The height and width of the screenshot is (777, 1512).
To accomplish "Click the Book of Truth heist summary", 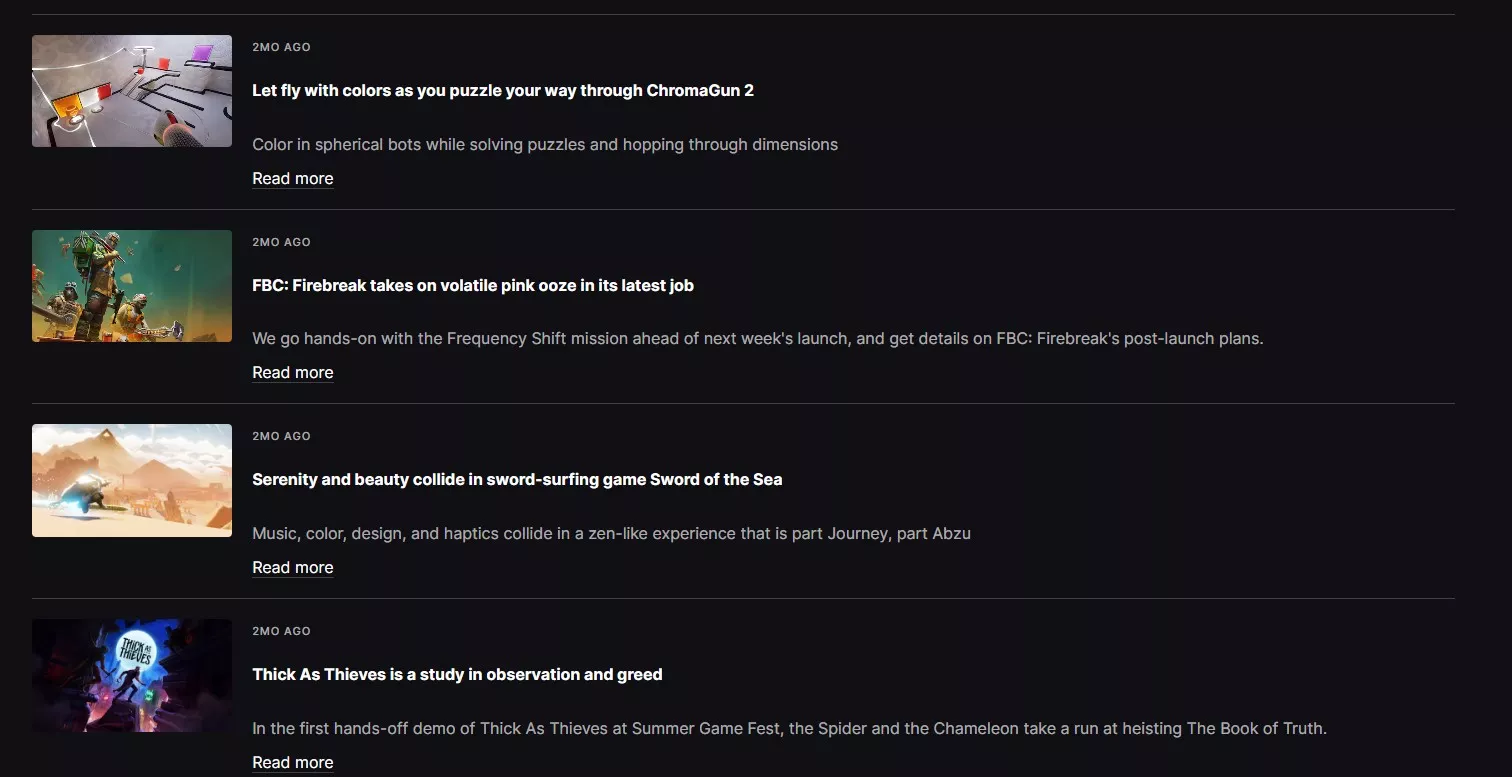I will (789, 728).
